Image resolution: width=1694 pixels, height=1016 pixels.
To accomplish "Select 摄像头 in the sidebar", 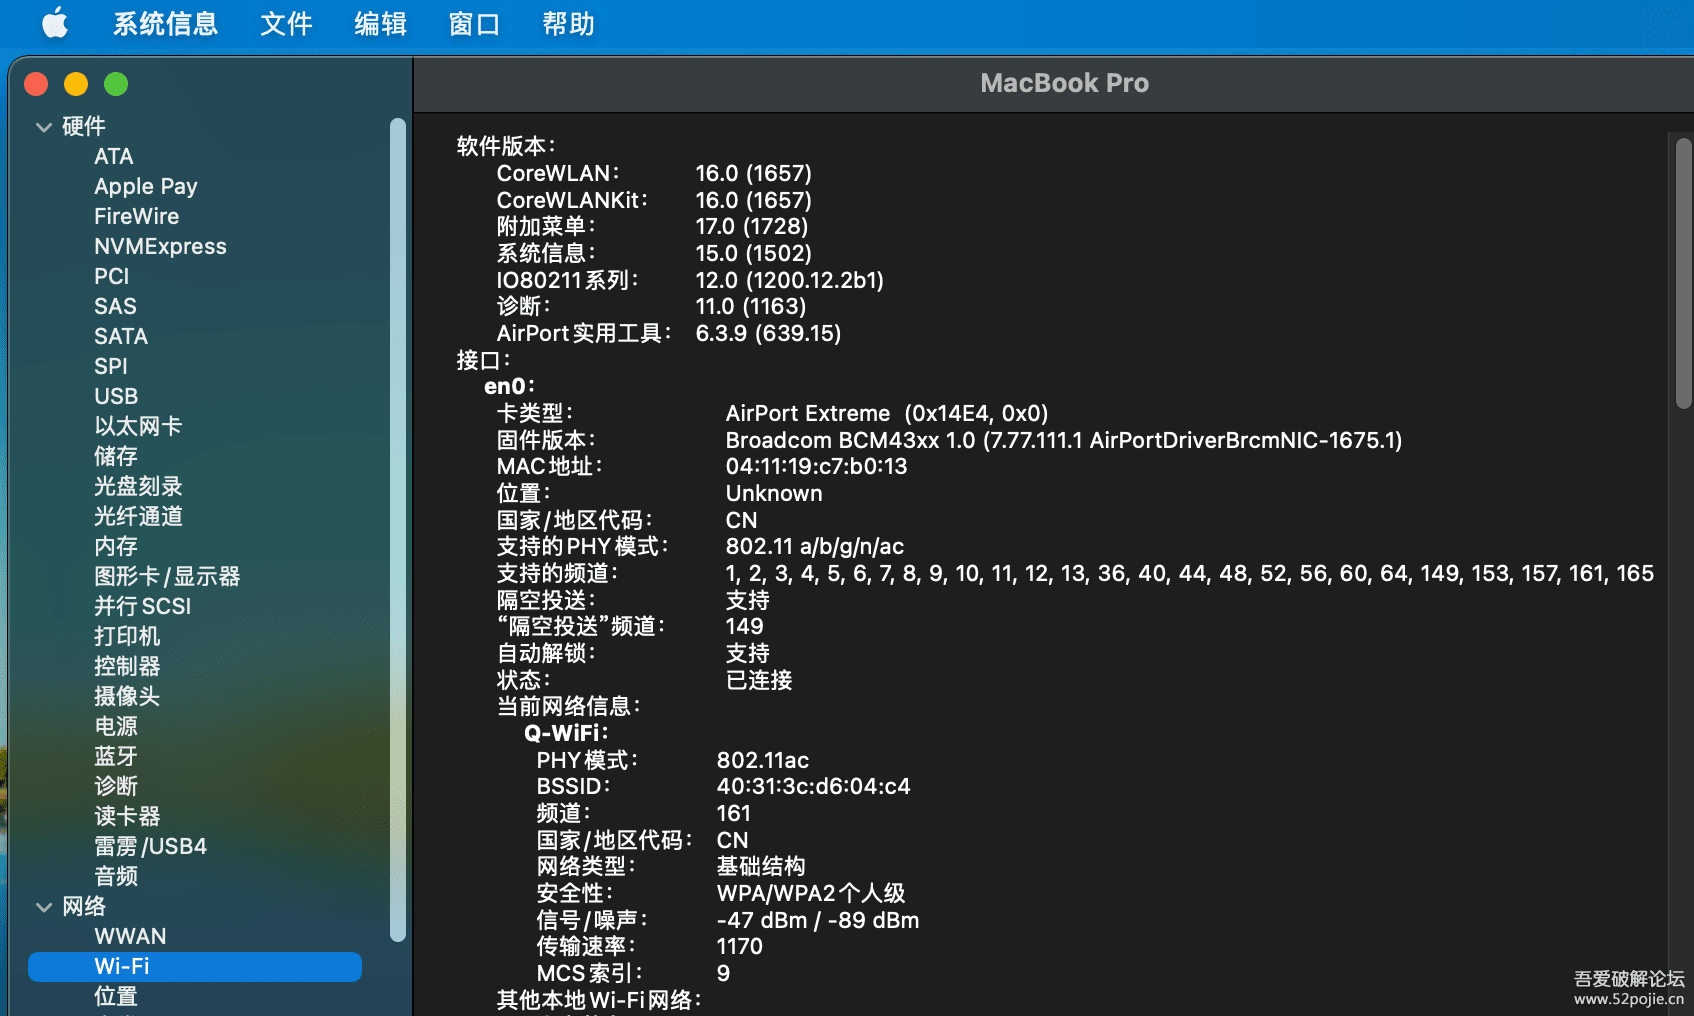I will (x=127, y=697).
